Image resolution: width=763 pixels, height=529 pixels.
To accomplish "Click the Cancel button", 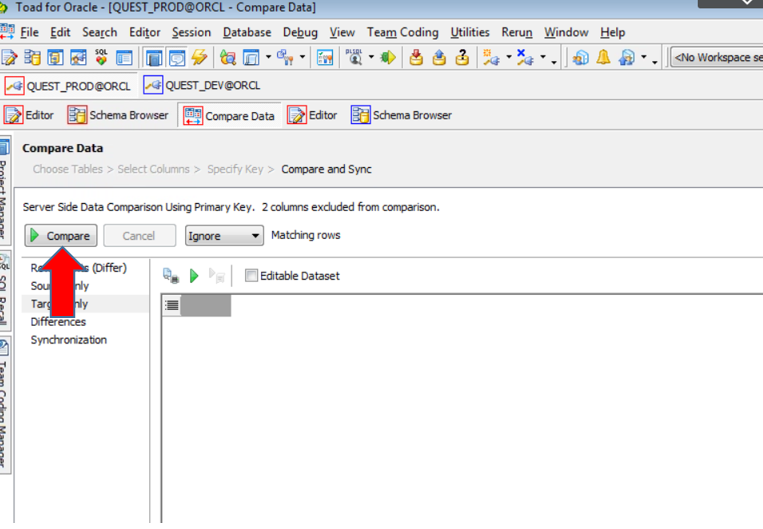I will [139, 236].
